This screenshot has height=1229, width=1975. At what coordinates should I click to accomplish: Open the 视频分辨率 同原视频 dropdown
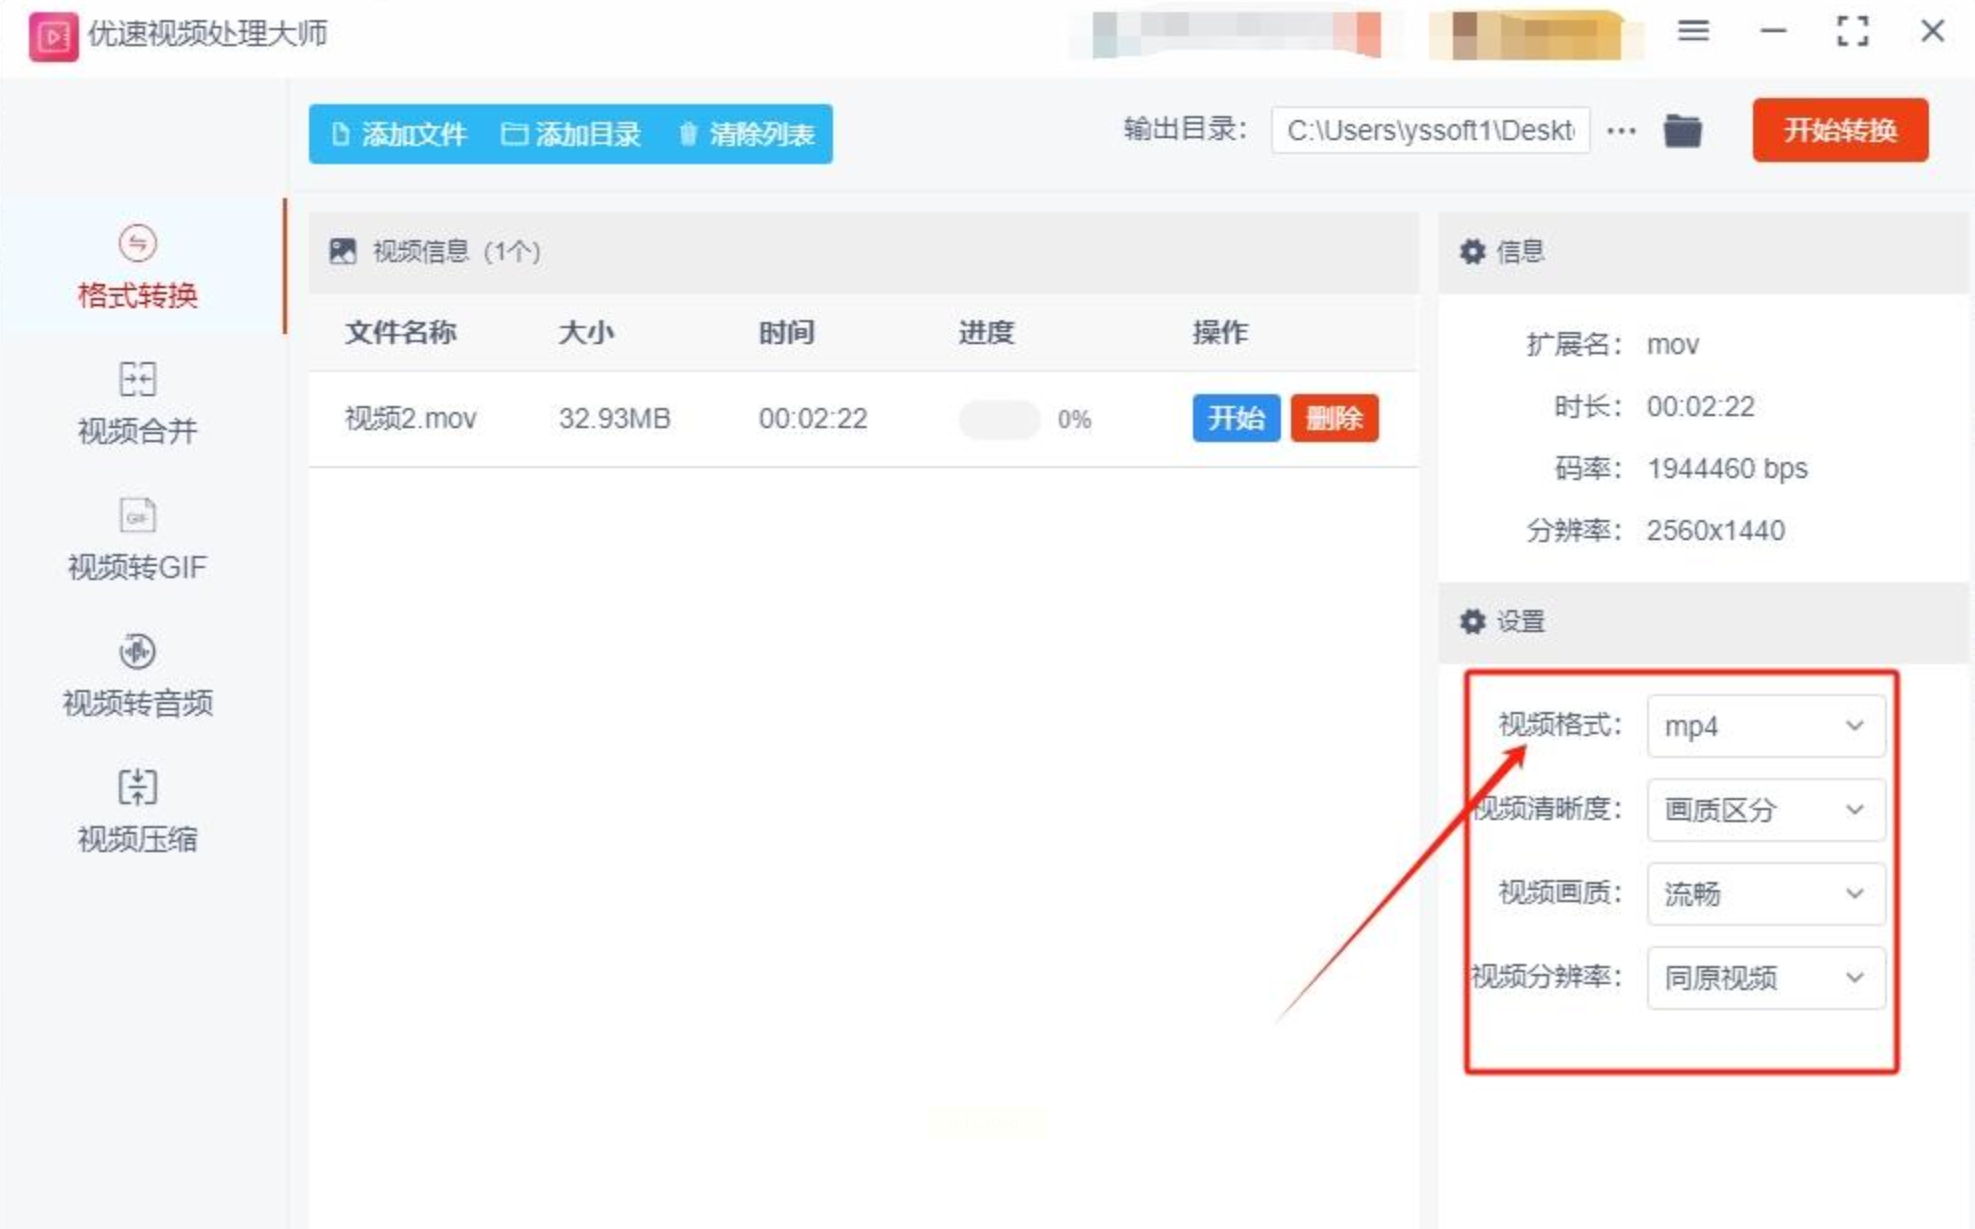point(1765,977)
